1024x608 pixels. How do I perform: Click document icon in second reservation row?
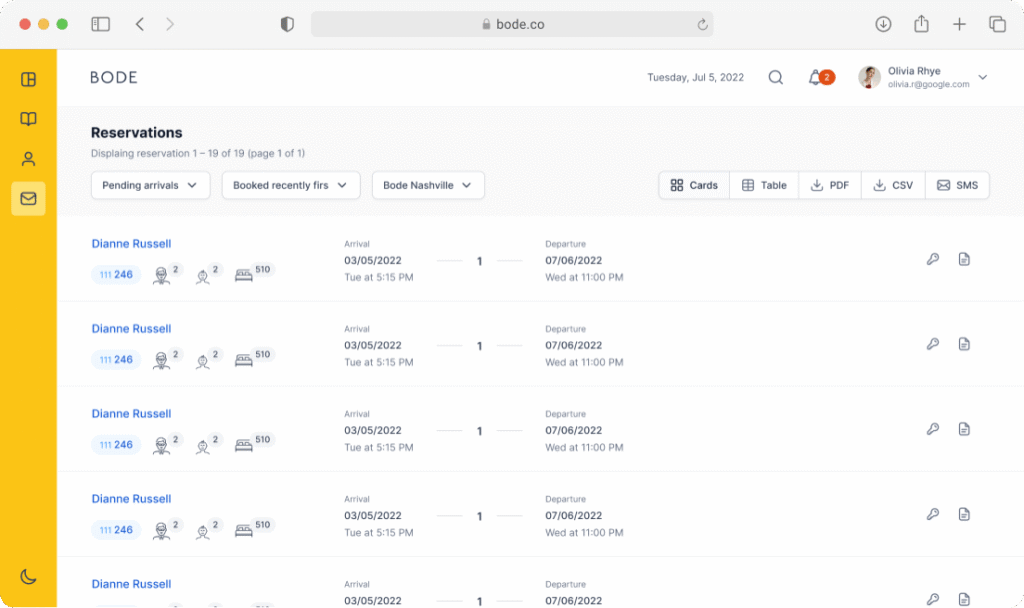pyautogui.click(x=964, y=344)
